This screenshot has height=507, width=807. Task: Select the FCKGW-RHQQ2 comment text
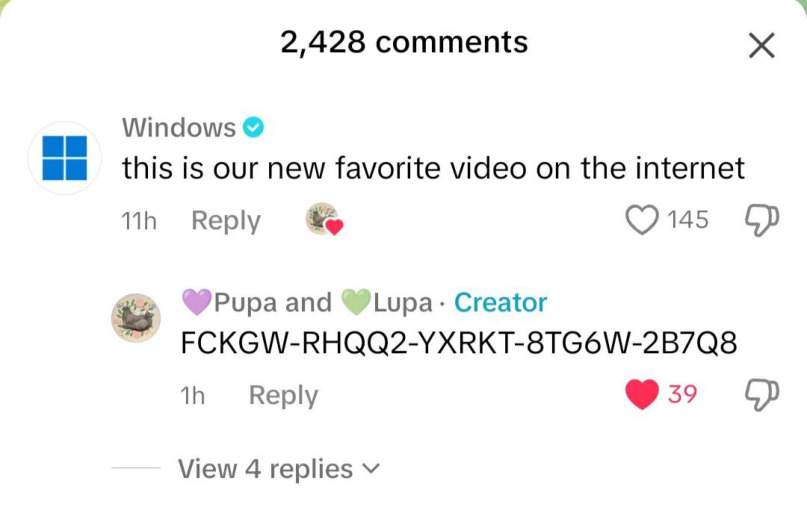point(459,343)
